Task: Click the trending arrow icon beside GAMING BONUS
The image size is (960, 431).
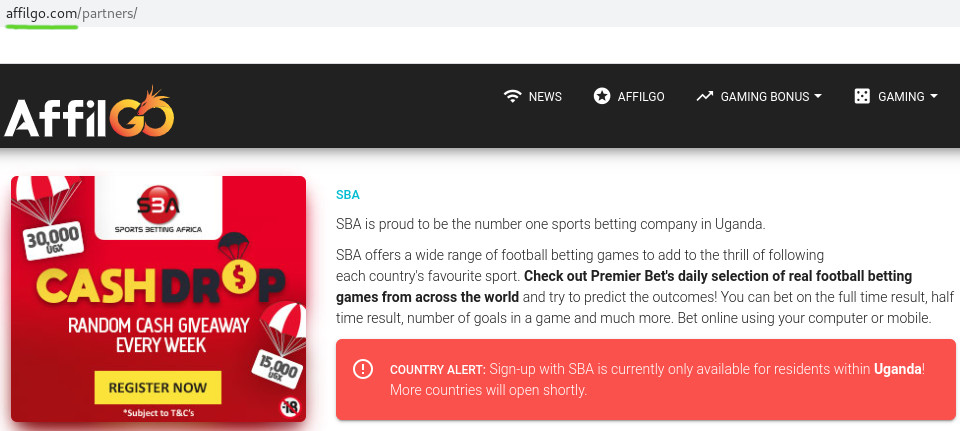Action: pos(705,96)
